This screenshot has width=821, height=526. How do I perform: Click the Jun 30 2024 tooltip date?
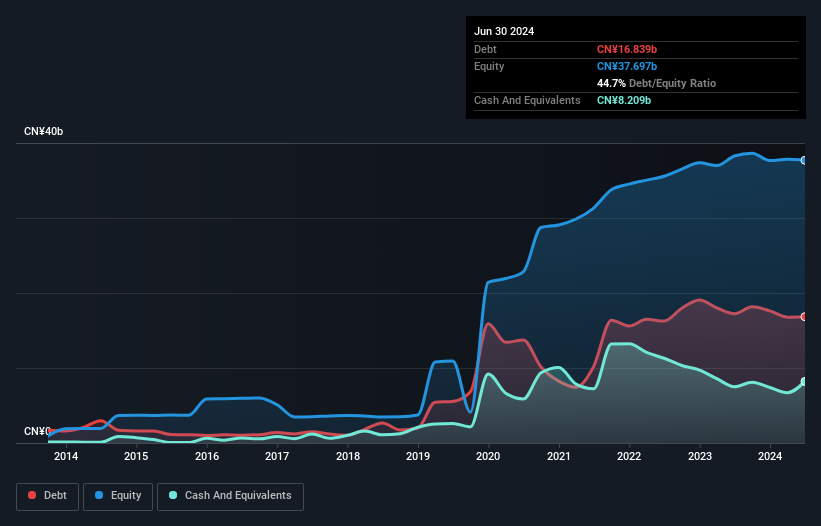click(504, 31)
